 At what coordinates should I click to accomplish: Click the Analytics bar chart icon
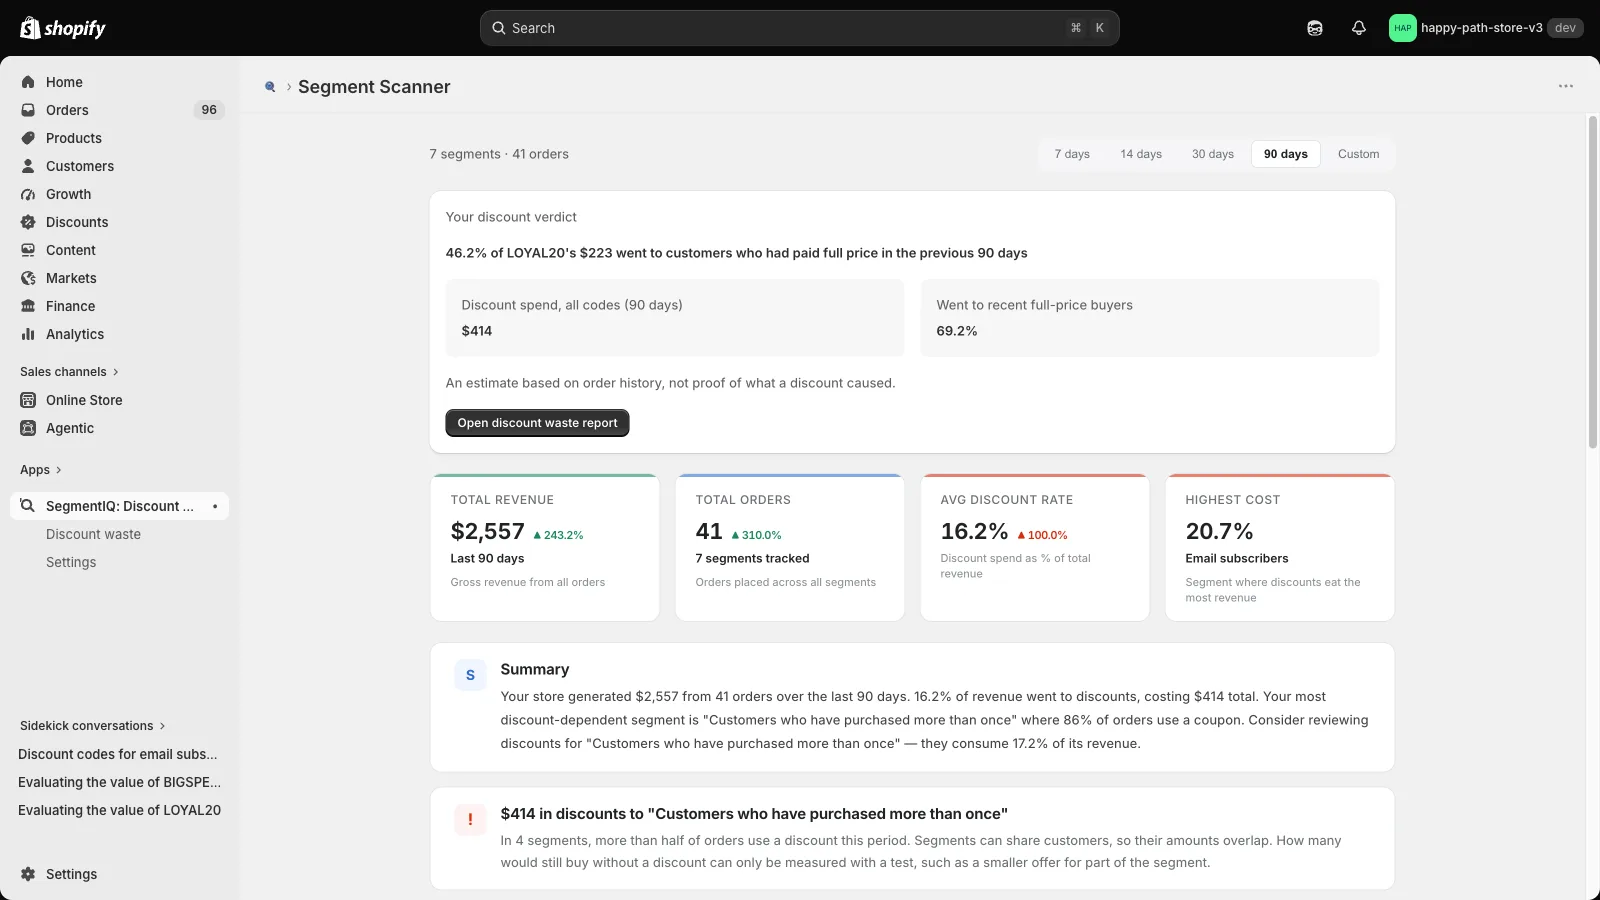(28, 334)
